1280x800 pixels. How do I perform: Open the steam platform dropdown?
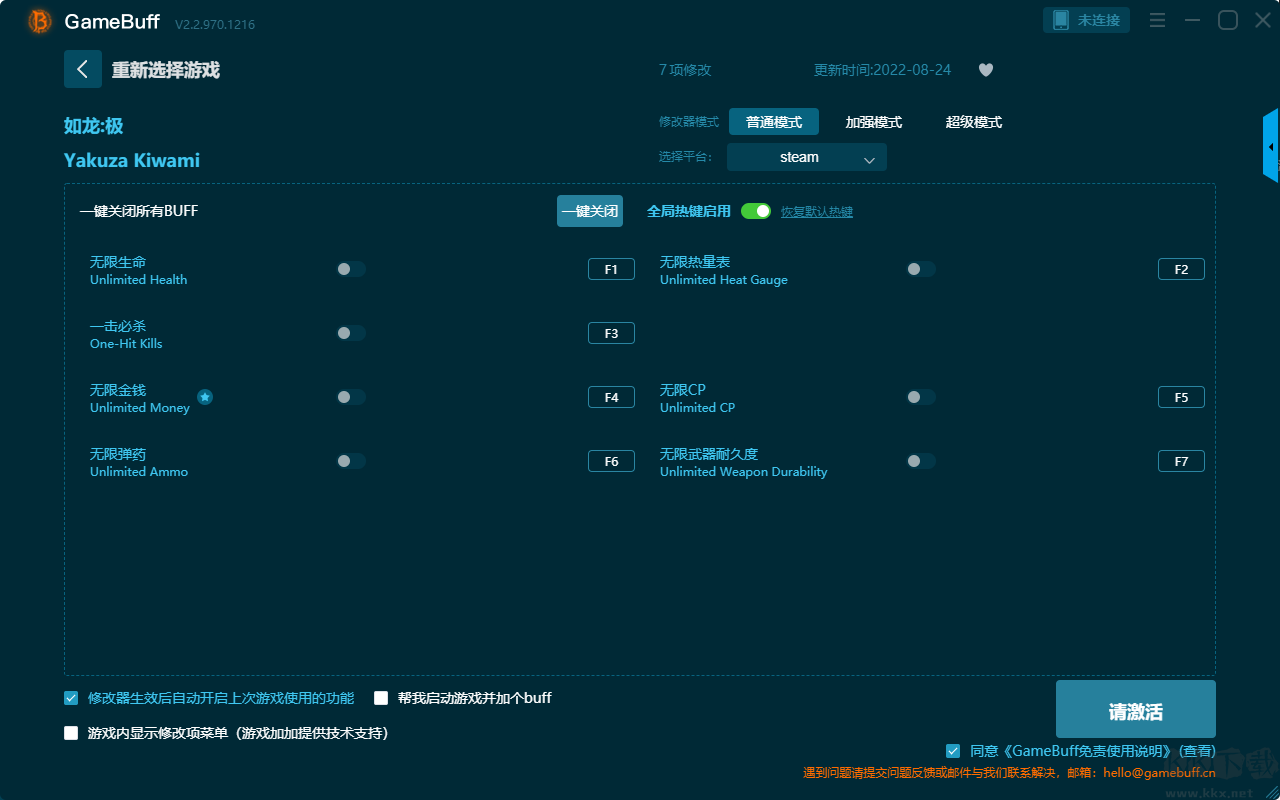pyautogui.click(x=807, y=157)
